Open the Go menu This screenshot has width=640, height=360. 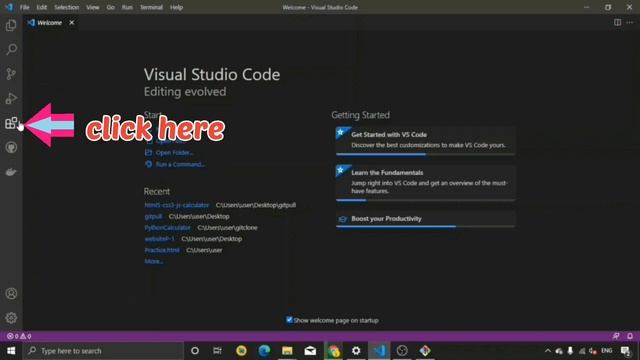[x=111, y=7]
